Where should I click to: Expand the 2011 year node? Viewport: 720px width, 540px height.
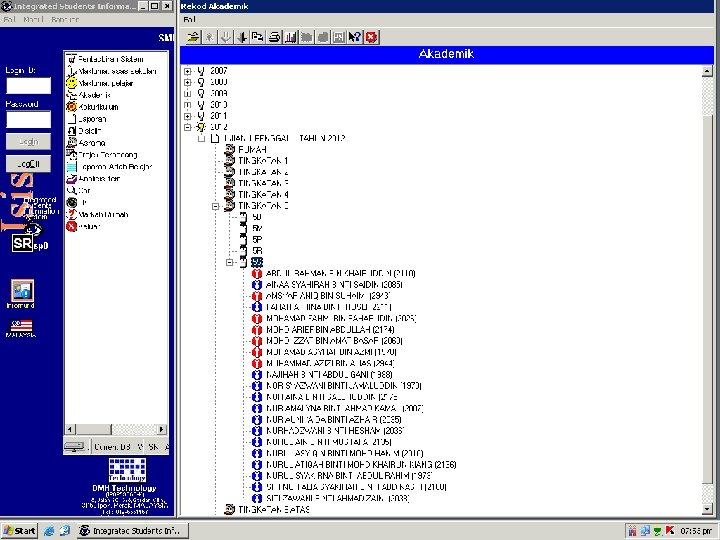click(187, 116)
